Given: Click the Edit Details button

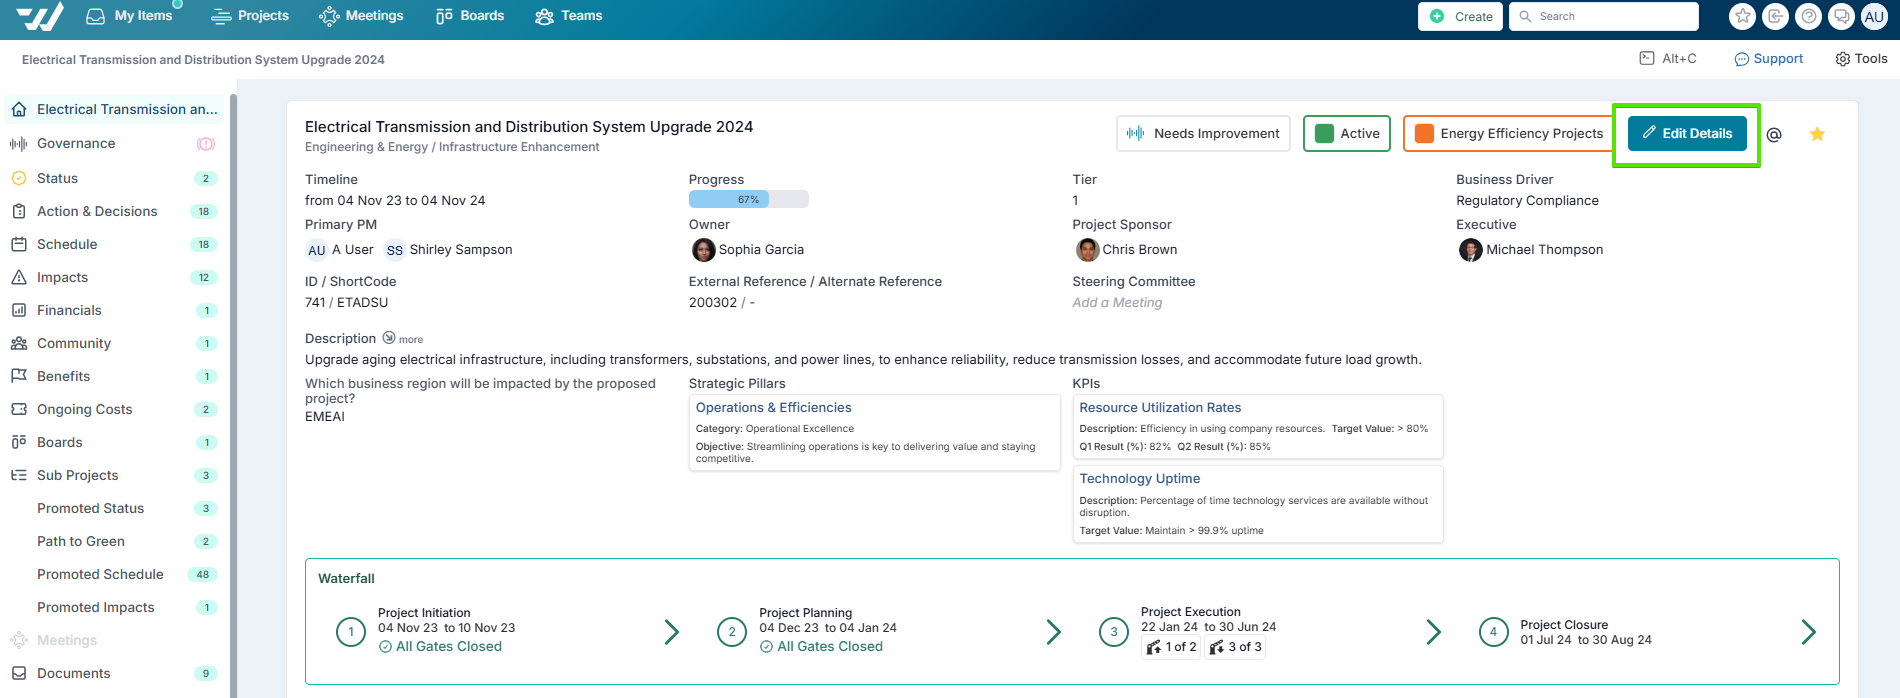Looking at the screenshot, I should pos(1687,133).
